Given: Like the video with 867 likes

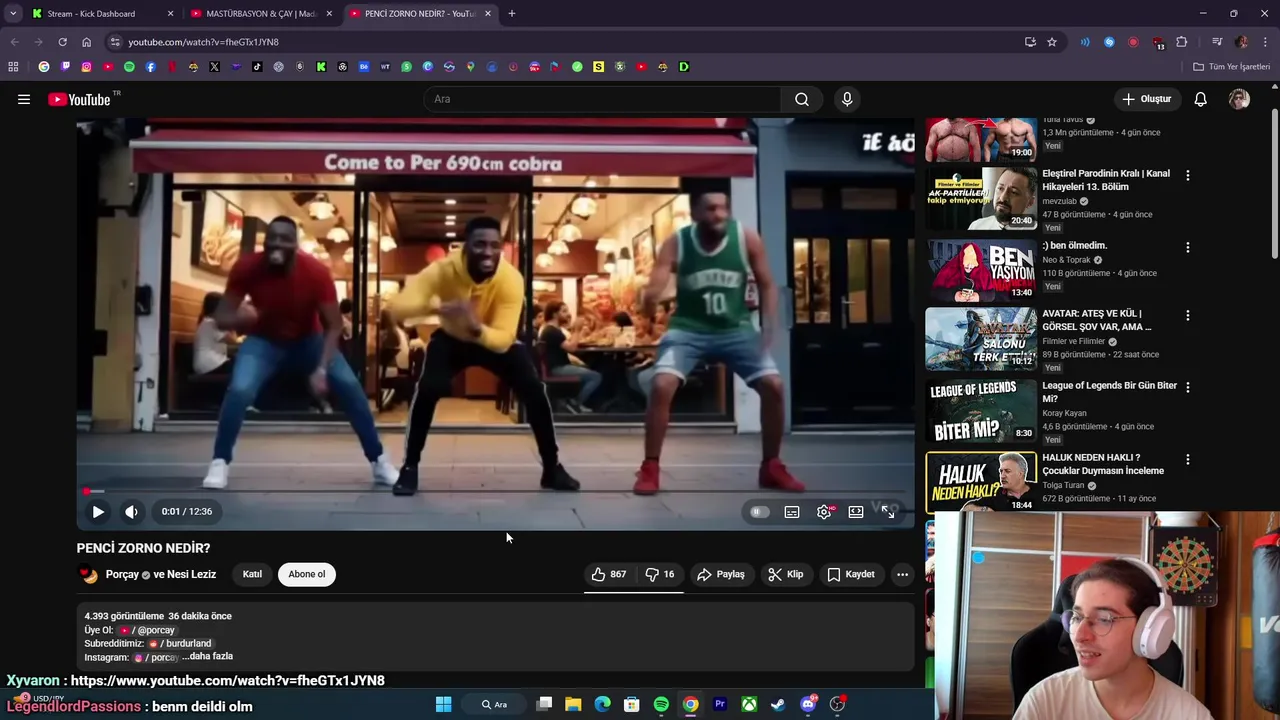Looking at the screenshot, I should 609,574.
